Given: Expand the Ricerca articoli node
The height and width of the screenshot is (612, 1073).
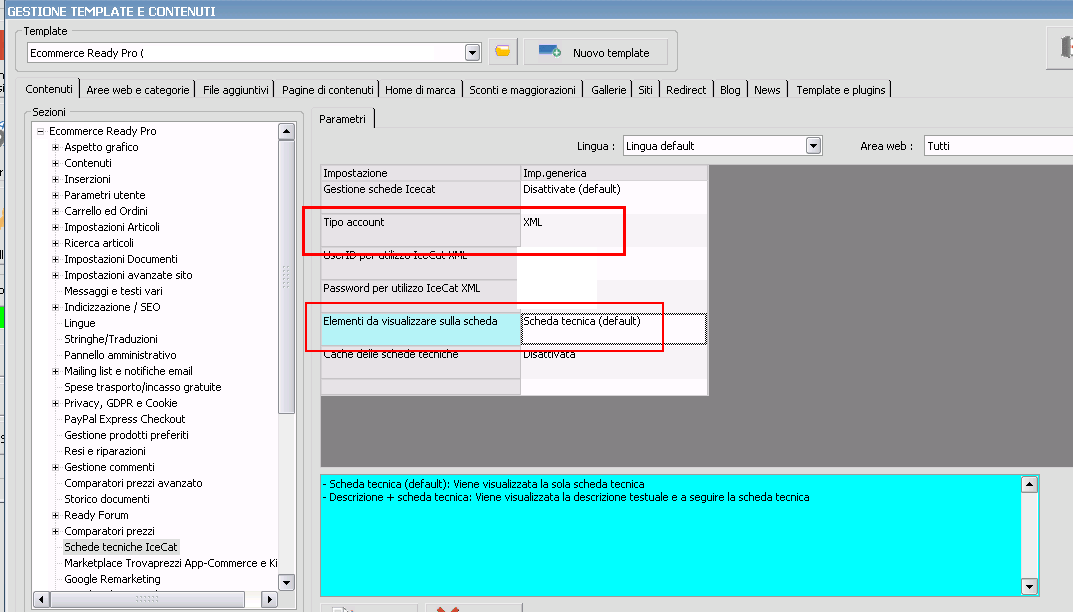Looking at the screenshot, I should point(55,243).
